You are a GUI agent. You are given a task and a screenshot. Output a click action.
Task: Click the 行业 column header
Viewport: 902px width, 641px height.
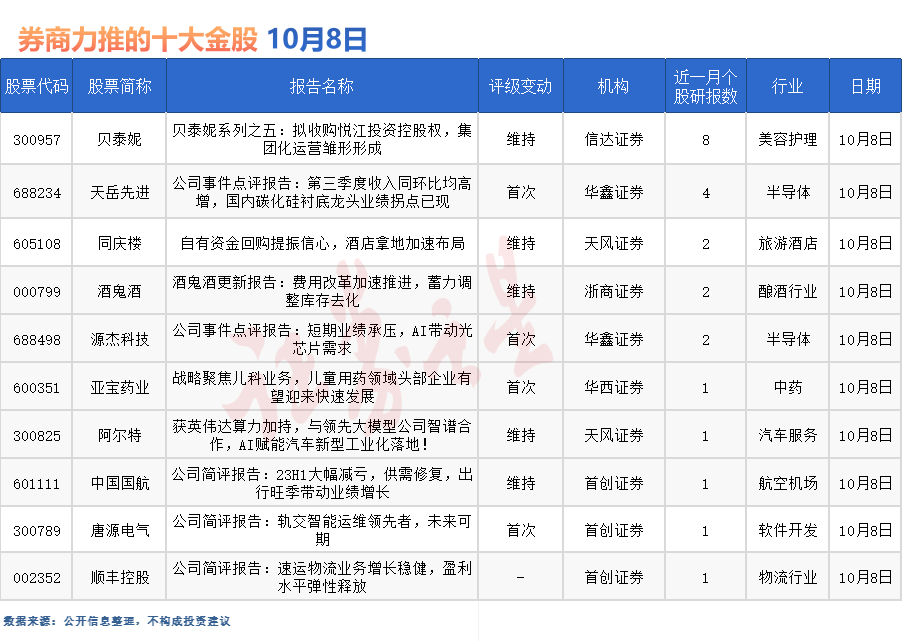click(x=787, y=86)
